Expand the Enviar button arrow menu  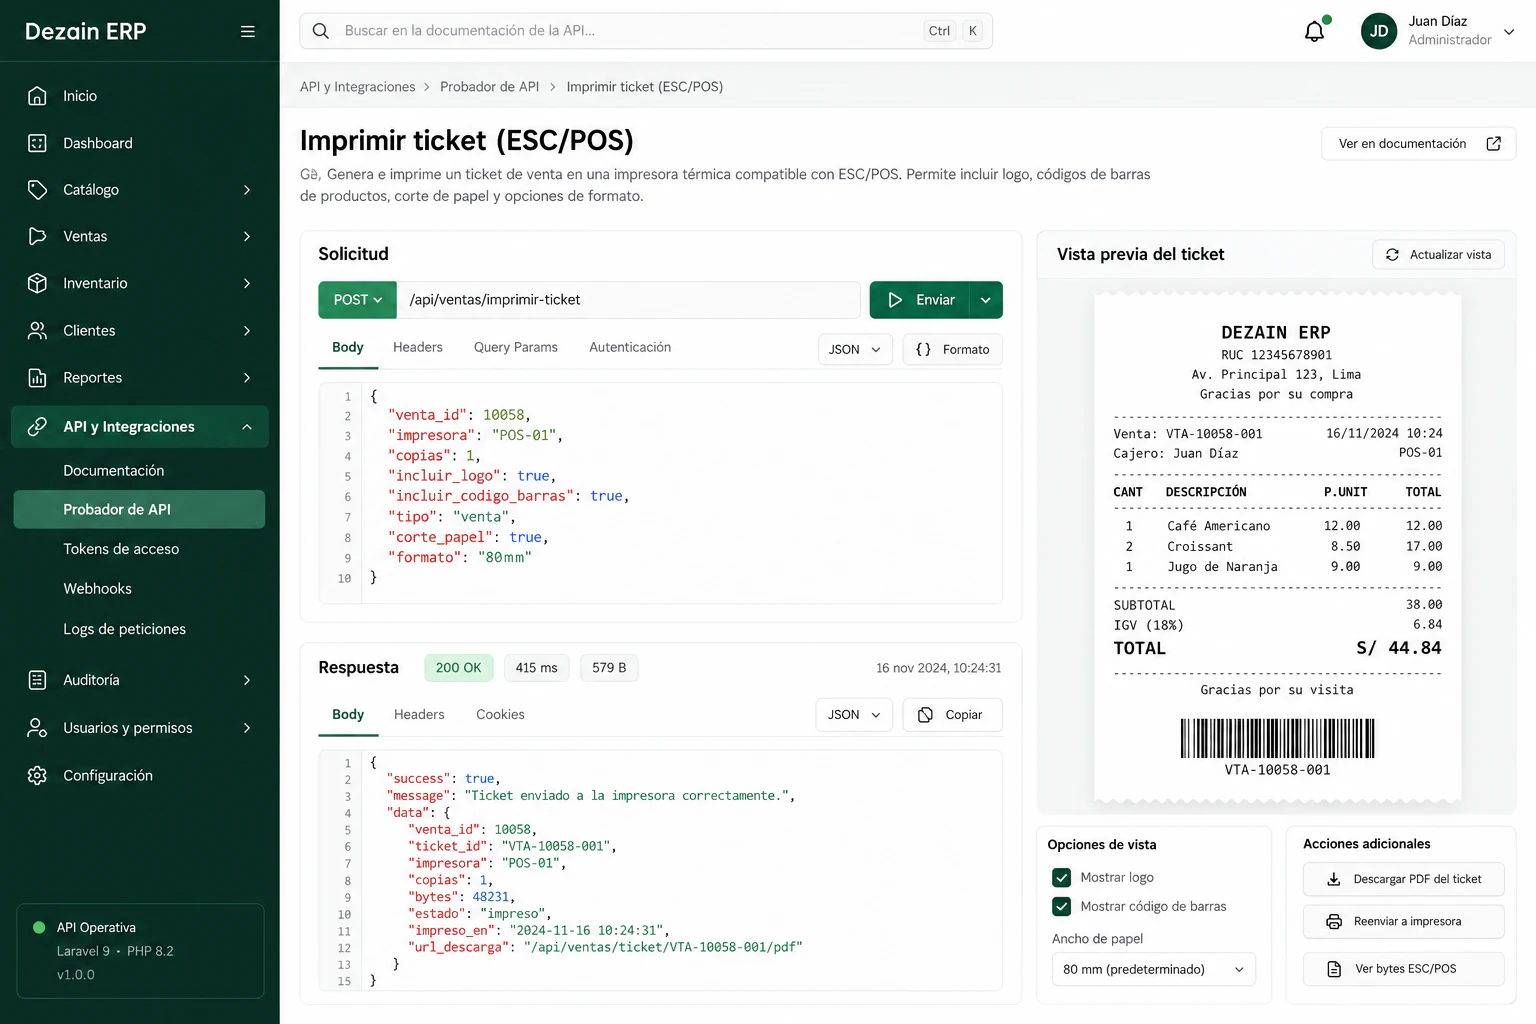(x=985, y=300)
